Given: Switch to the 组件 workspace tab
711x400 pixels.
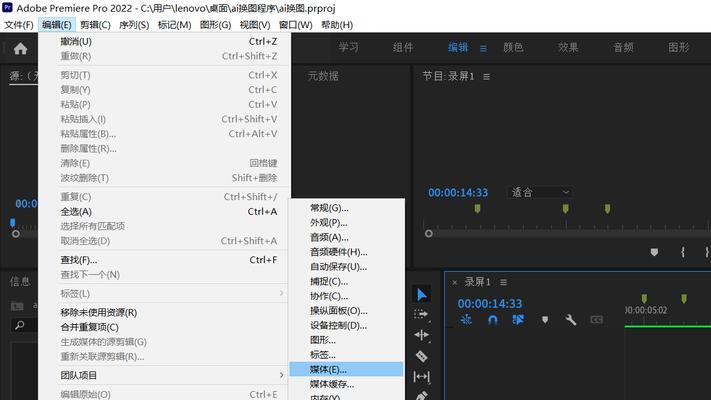Looking at the screenshot, I should 403,48.
